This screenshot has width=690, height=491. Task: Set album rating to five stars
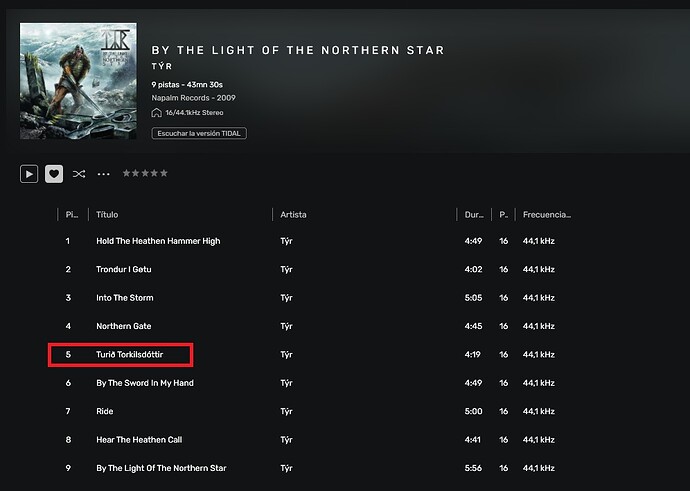click(x=164, y=173)
